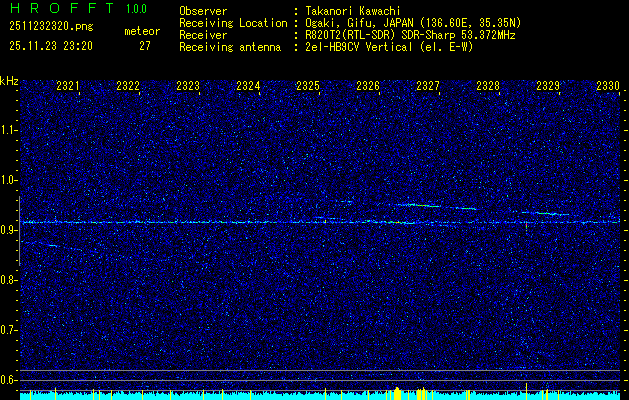629x400 pixels.
Task: Click the 'Observer' field label
Action: pyautogui.click(x=203, y=11)
